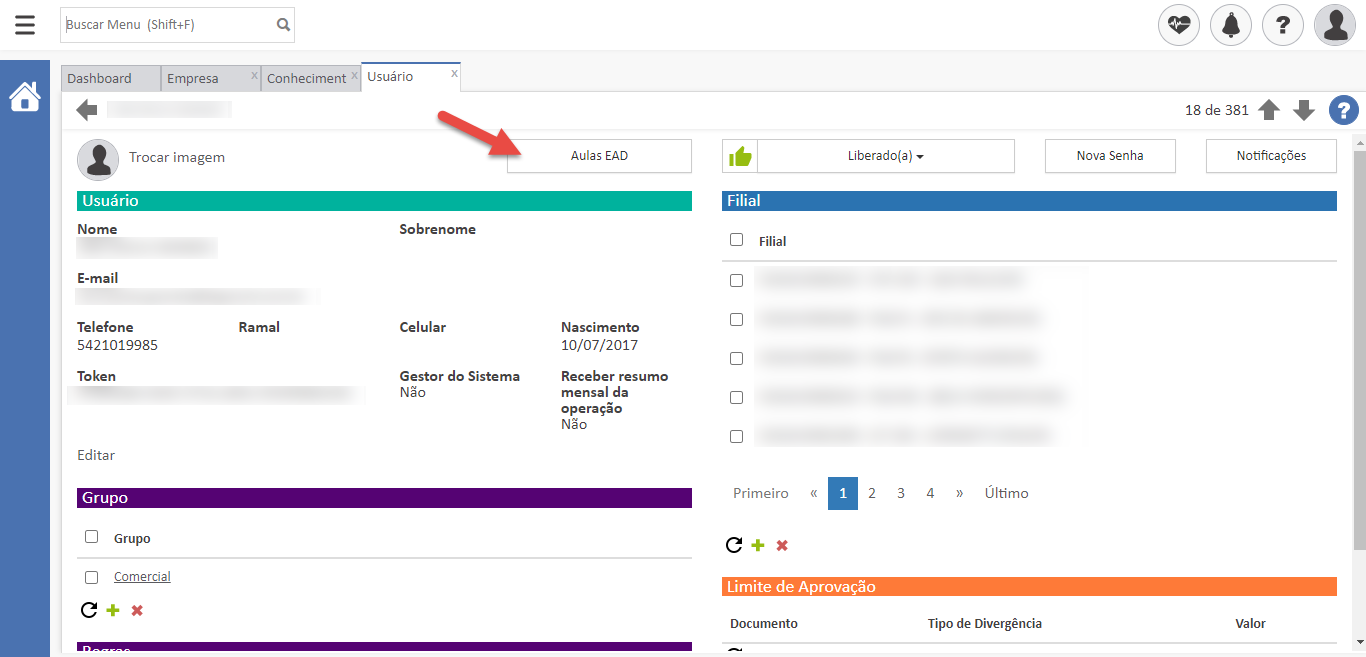Tick the Comercial group checkbox
Image resolution: width=1366 pixels, height=657 pixels.
[92, 577]
